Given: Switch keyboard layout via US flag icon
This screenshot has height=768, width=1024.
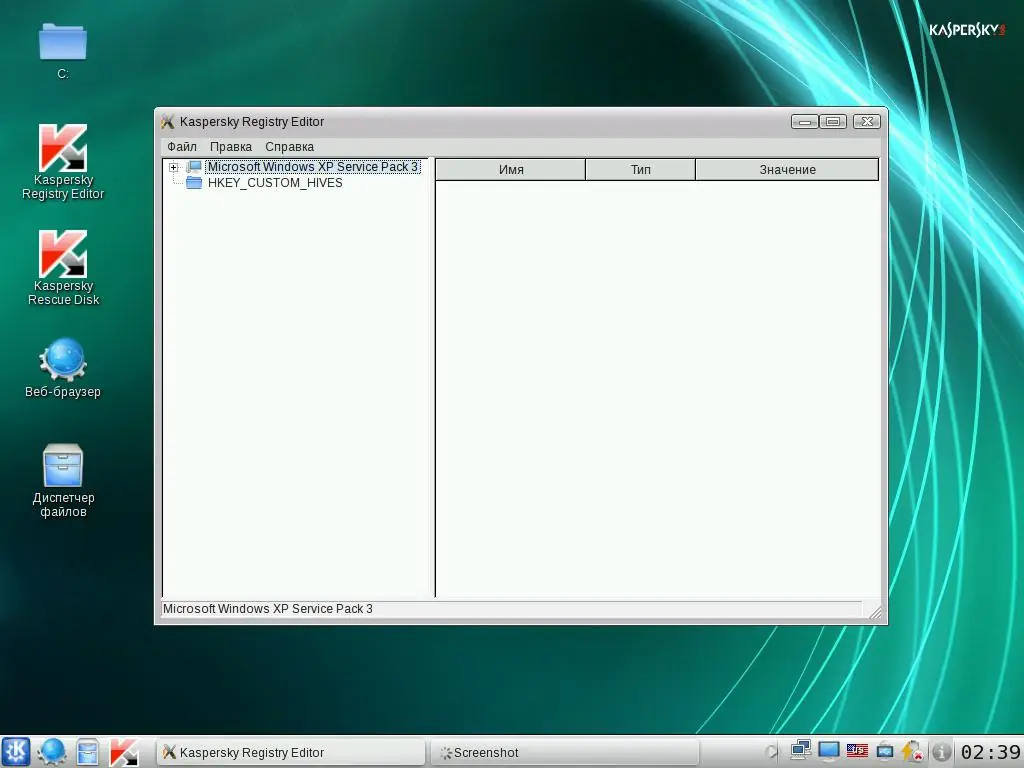Looking at the screenshot, I should (857, 751).
